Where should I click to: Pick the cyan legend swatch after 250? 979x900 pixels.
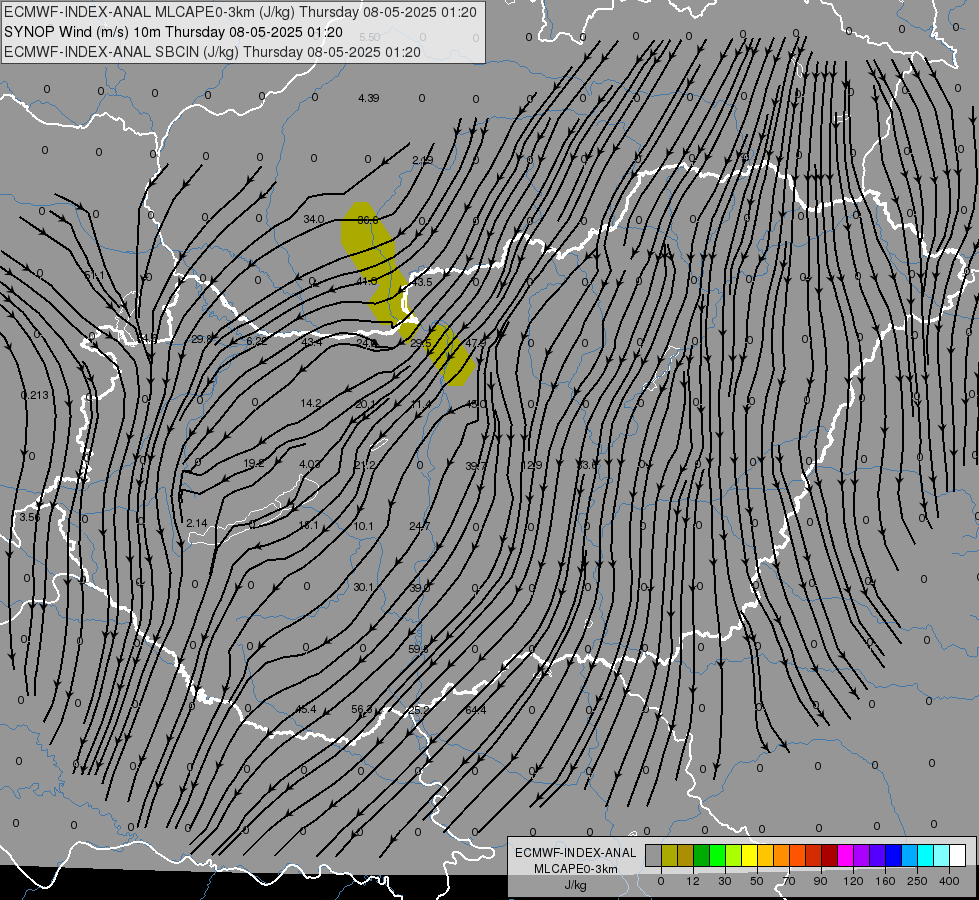926,855
